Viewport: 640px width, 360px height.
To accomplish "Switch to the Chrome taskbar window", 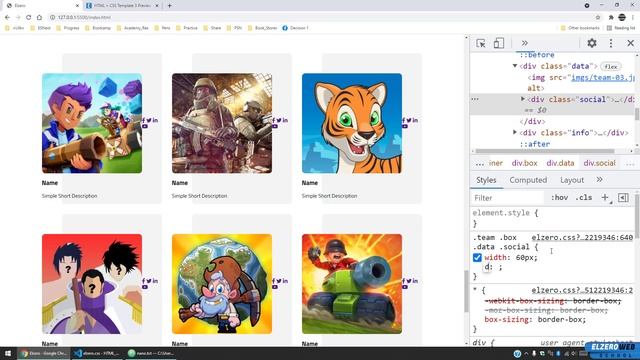I will pyautogui.click(x=44, y=353).
